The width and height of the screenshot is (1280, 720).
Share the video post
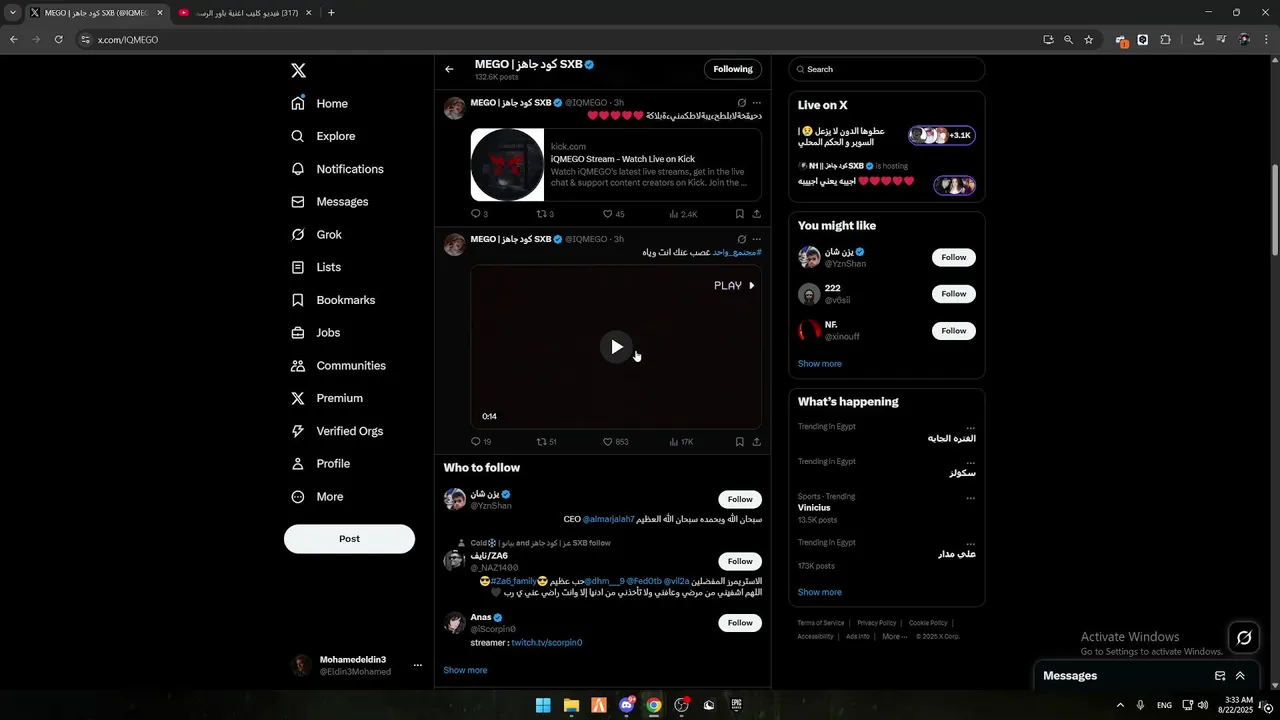756,442
